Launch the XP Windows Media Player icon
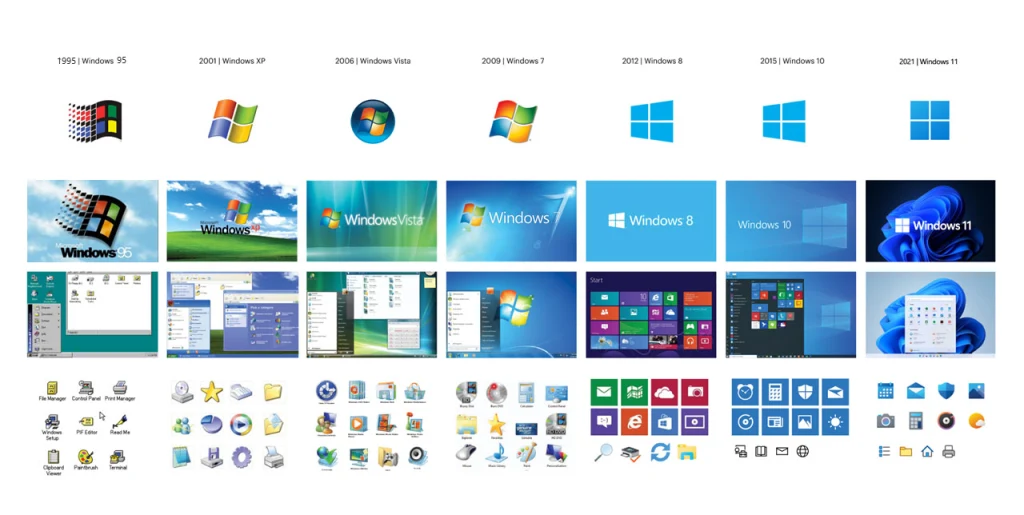The height and width of the screenshot is (515, 1024). point(241,425)
